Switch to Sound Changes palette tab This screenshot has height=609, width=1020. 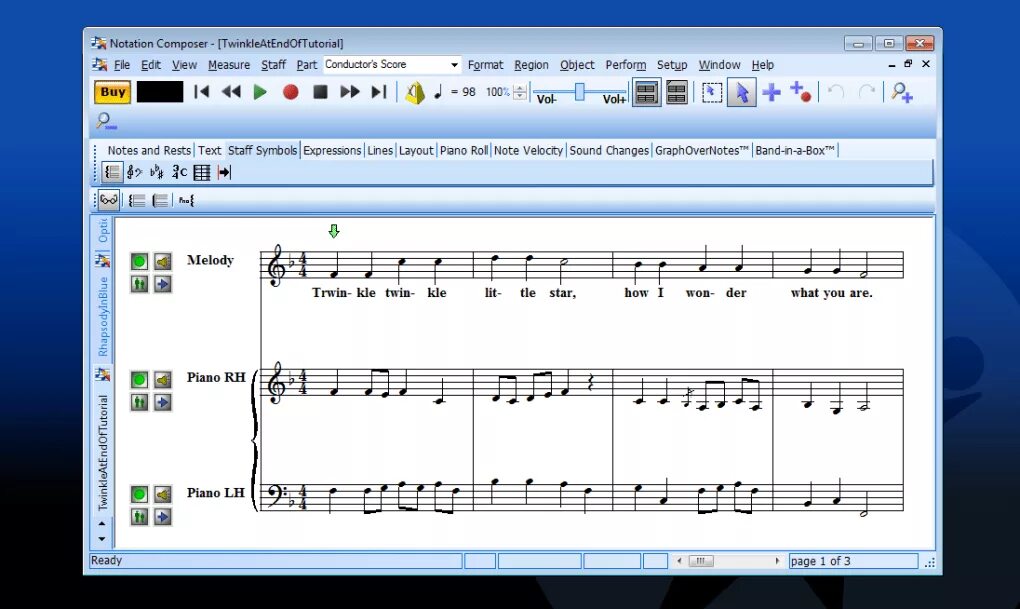(x=609, y=150)
